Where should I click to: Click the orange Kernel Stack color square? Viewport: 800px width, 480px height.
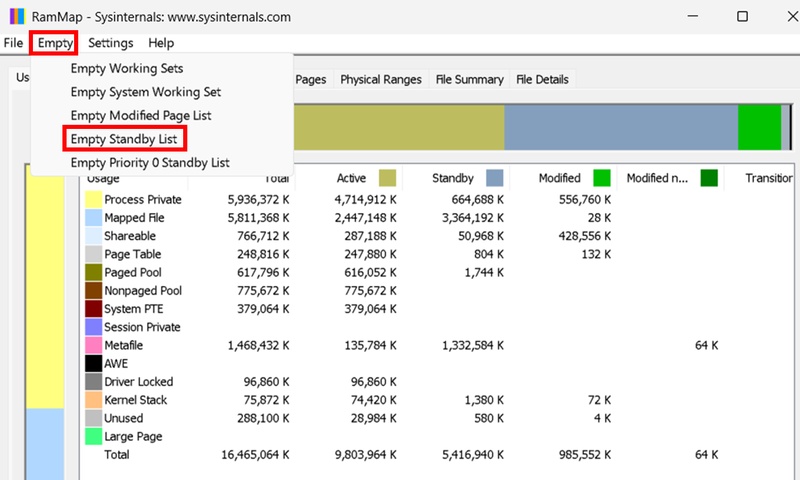93,400
